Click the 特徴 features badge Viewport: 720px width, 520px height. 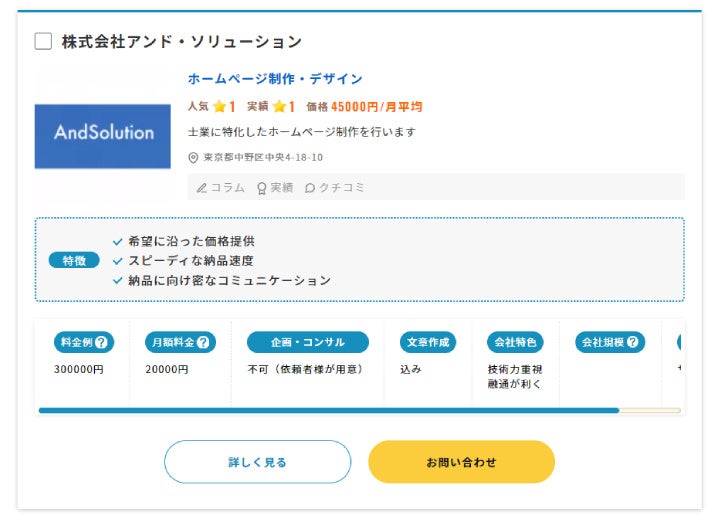pos(74,260)
